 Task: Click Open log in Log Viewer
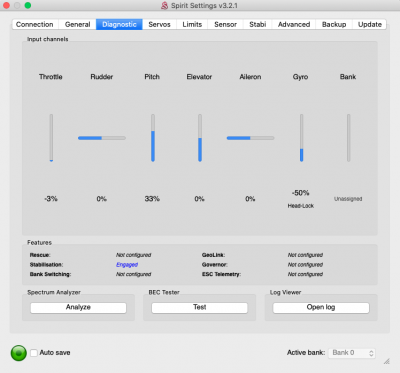tap(321, 307)
